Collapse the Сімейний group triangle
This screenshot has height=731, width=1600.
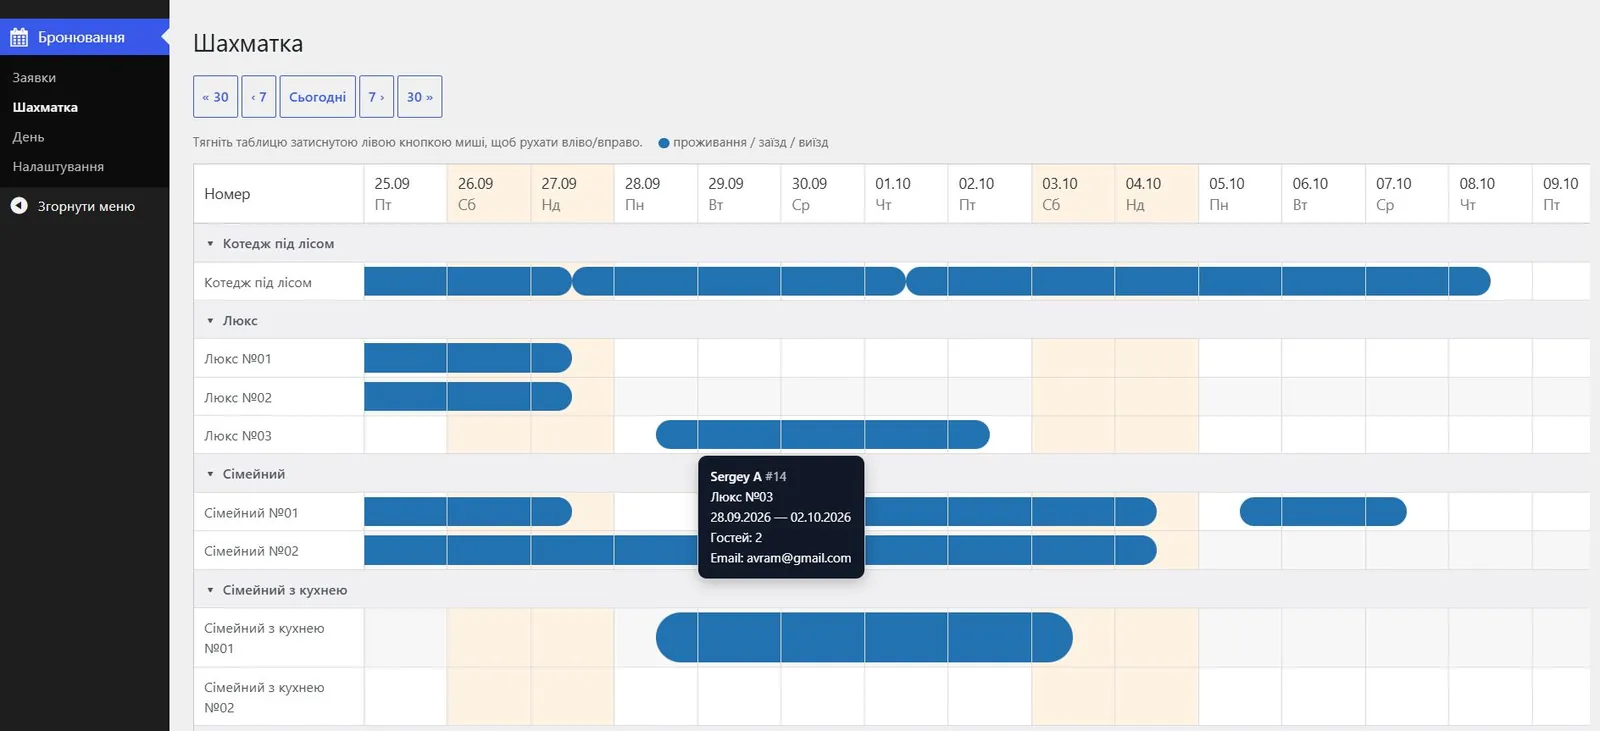click(x=210, y=474)
